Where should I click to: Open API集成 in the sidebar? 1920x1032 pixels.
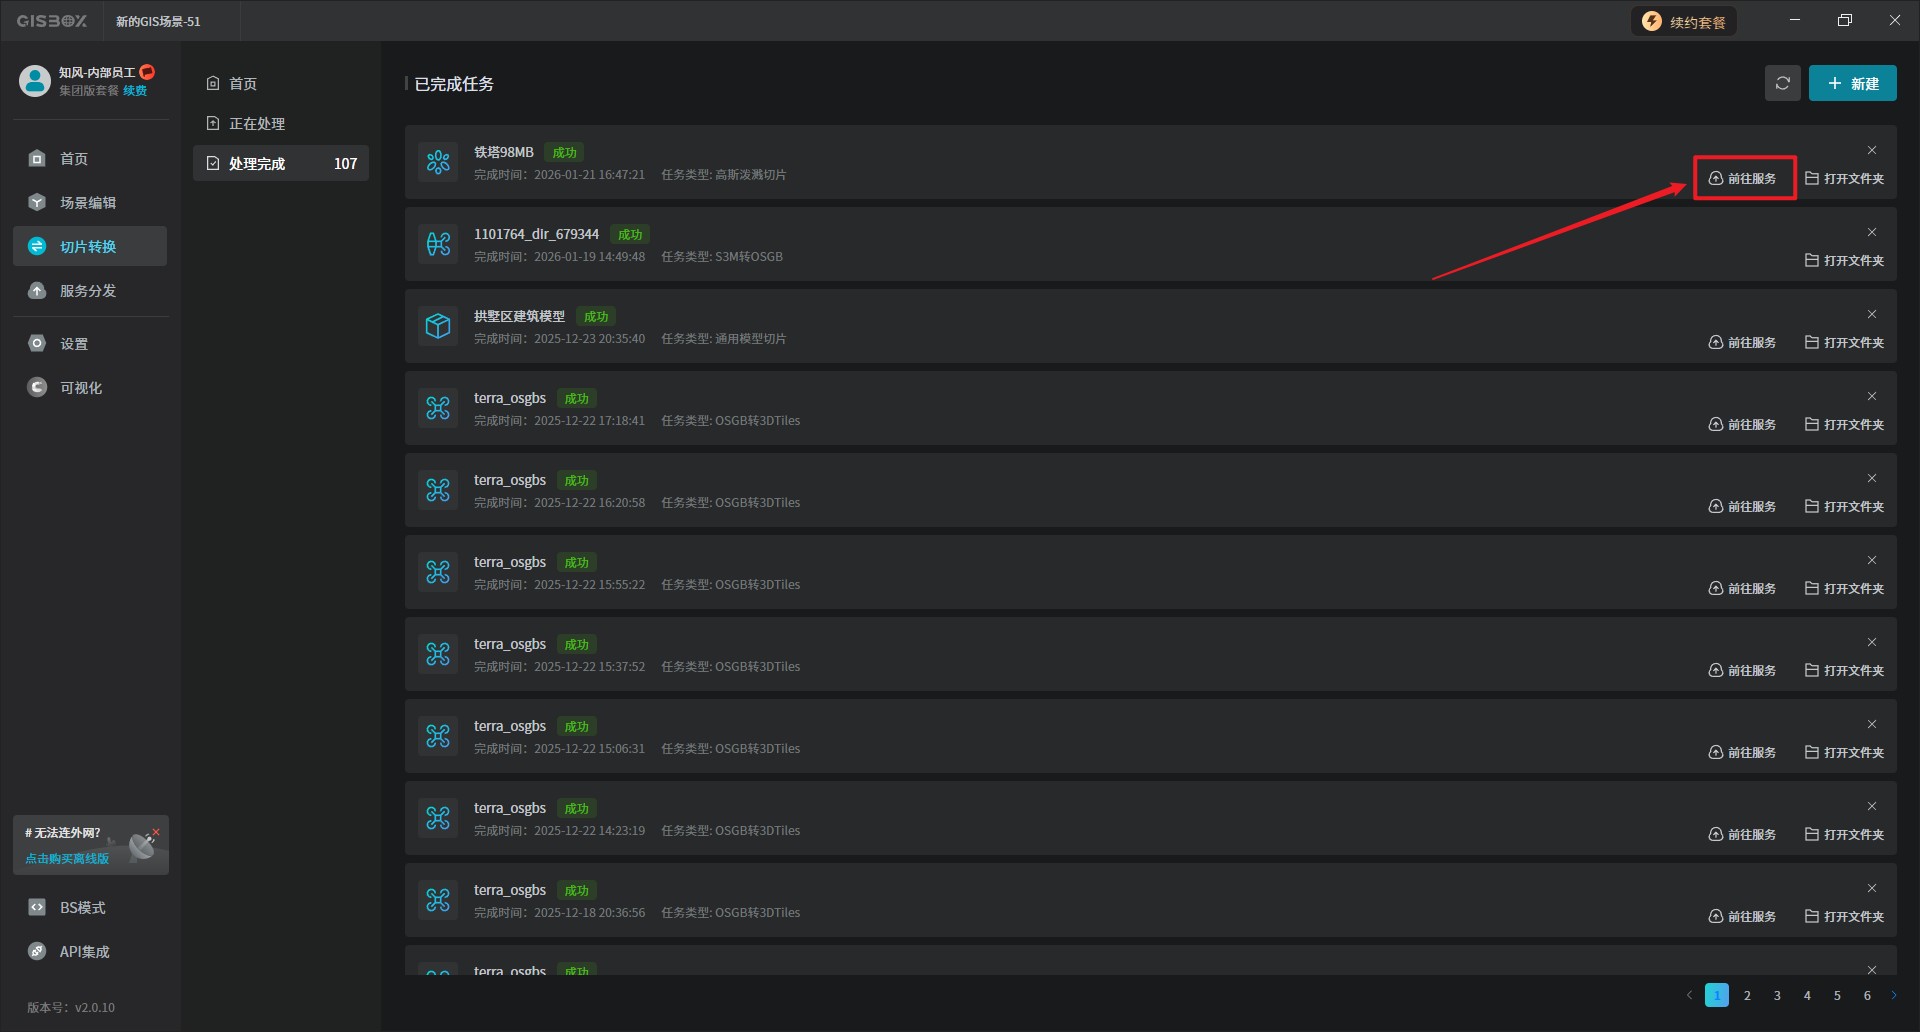click(84, 952)
